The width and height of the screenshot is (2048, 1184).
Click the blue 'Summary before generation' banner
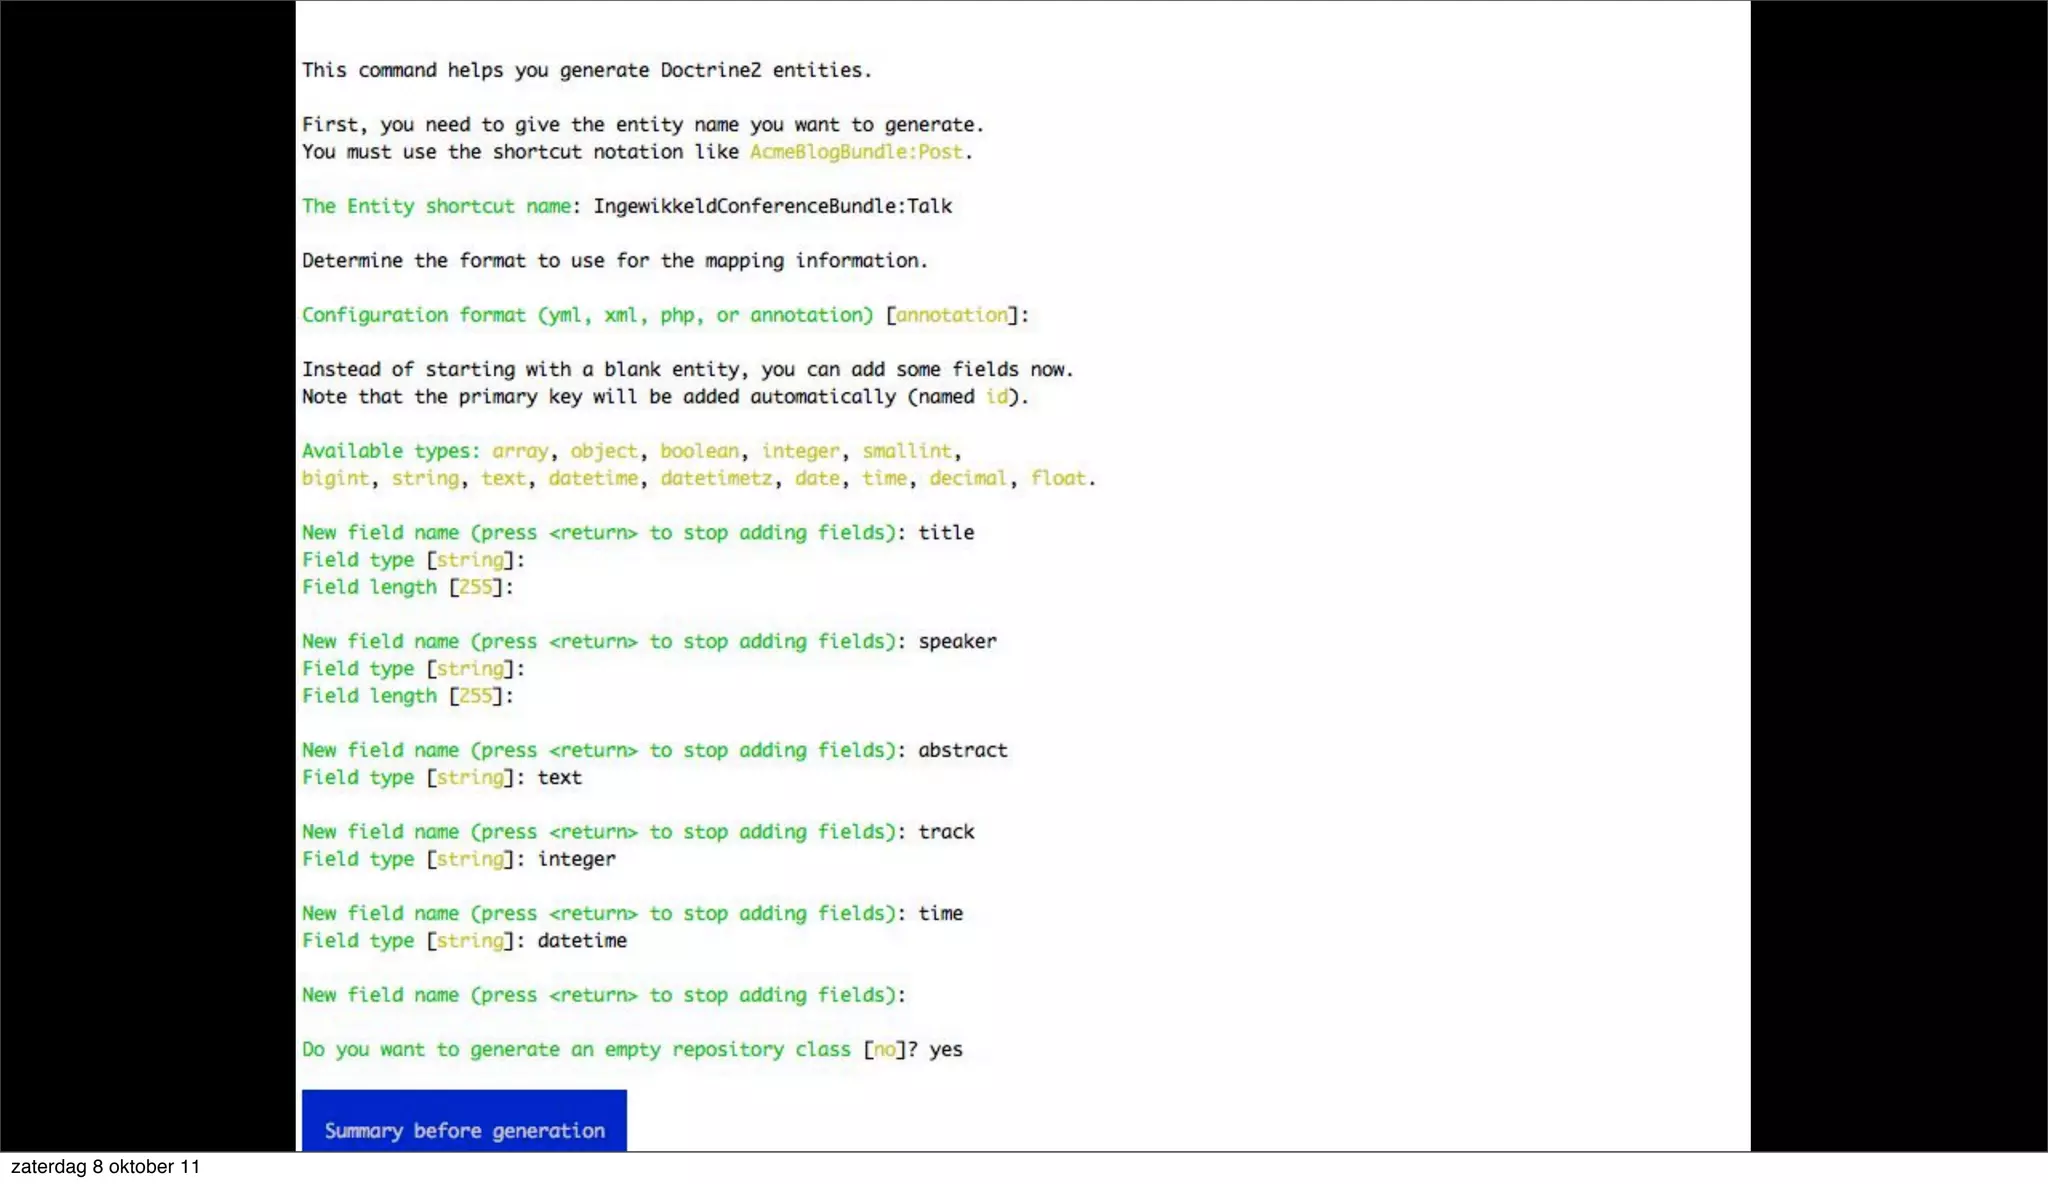(464, 1129)
